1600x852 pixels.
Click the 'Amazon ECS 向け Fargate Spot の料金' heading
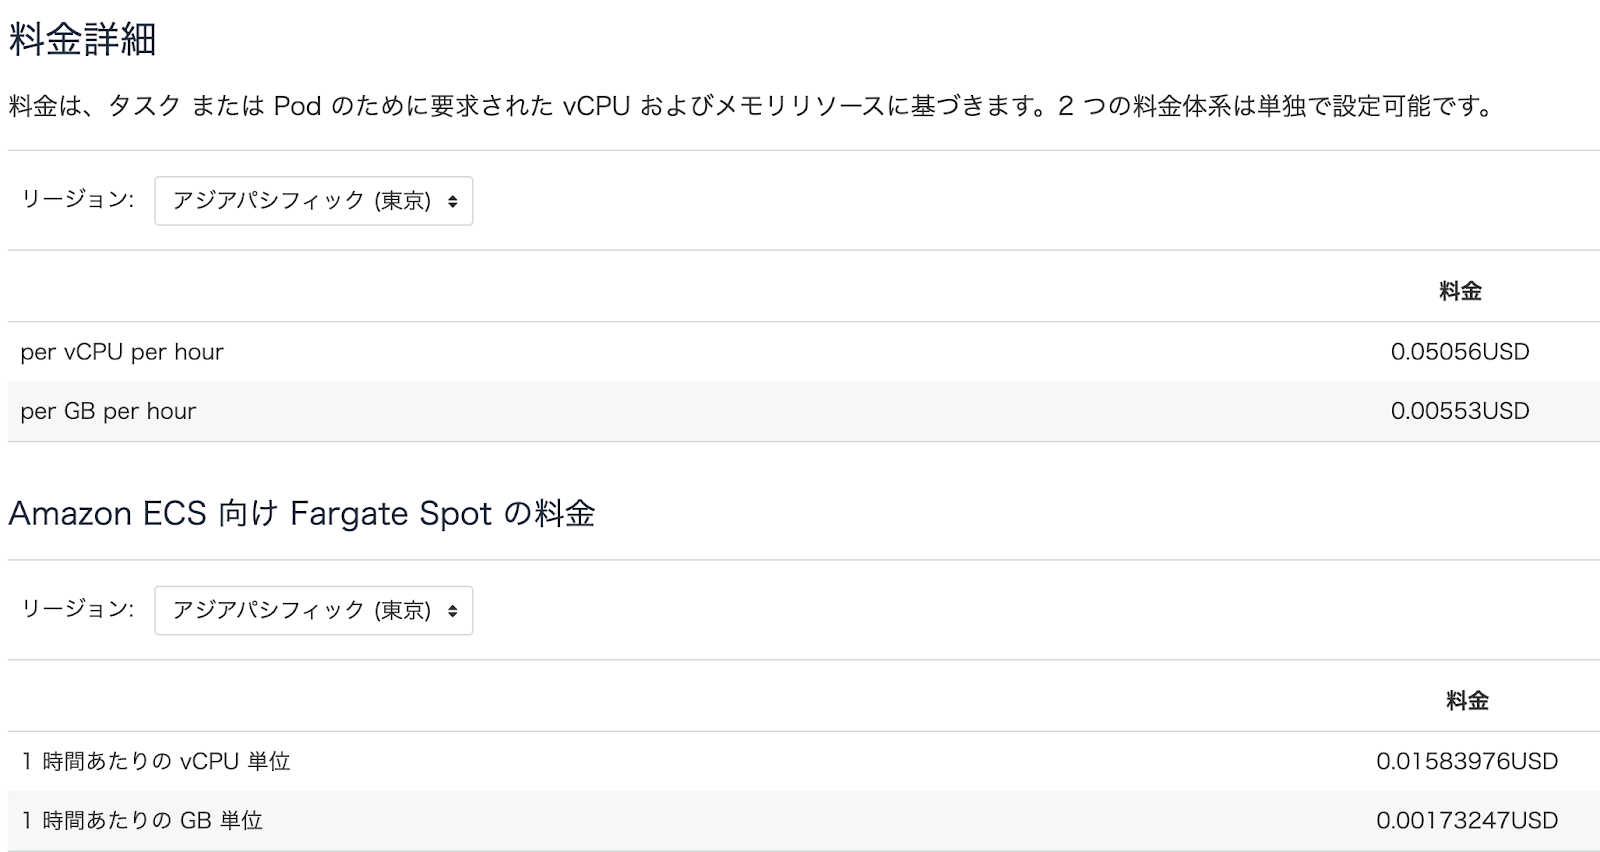[302, 514]
